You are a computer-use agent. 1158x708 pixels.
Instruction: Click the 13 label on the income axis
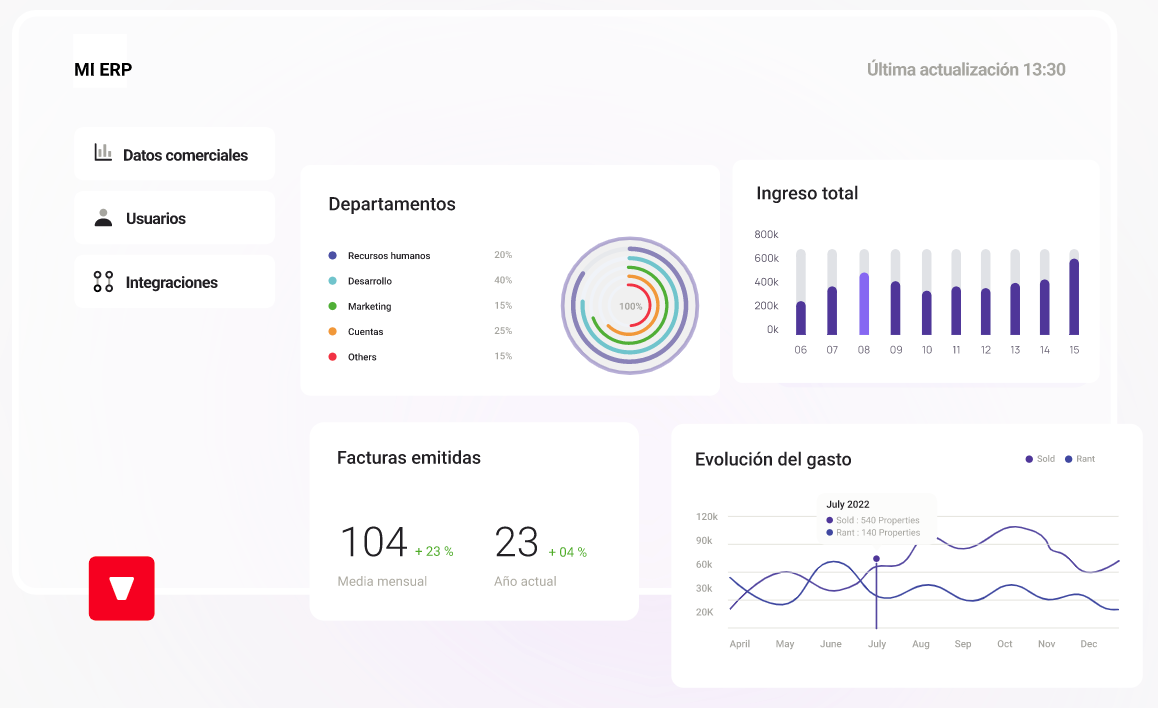(1015, 350)
